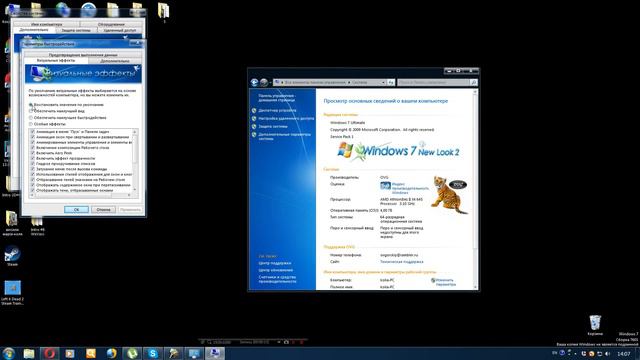640x360 pixels.
Task: Click the search magnifier in System window
Action: point(473,82)
